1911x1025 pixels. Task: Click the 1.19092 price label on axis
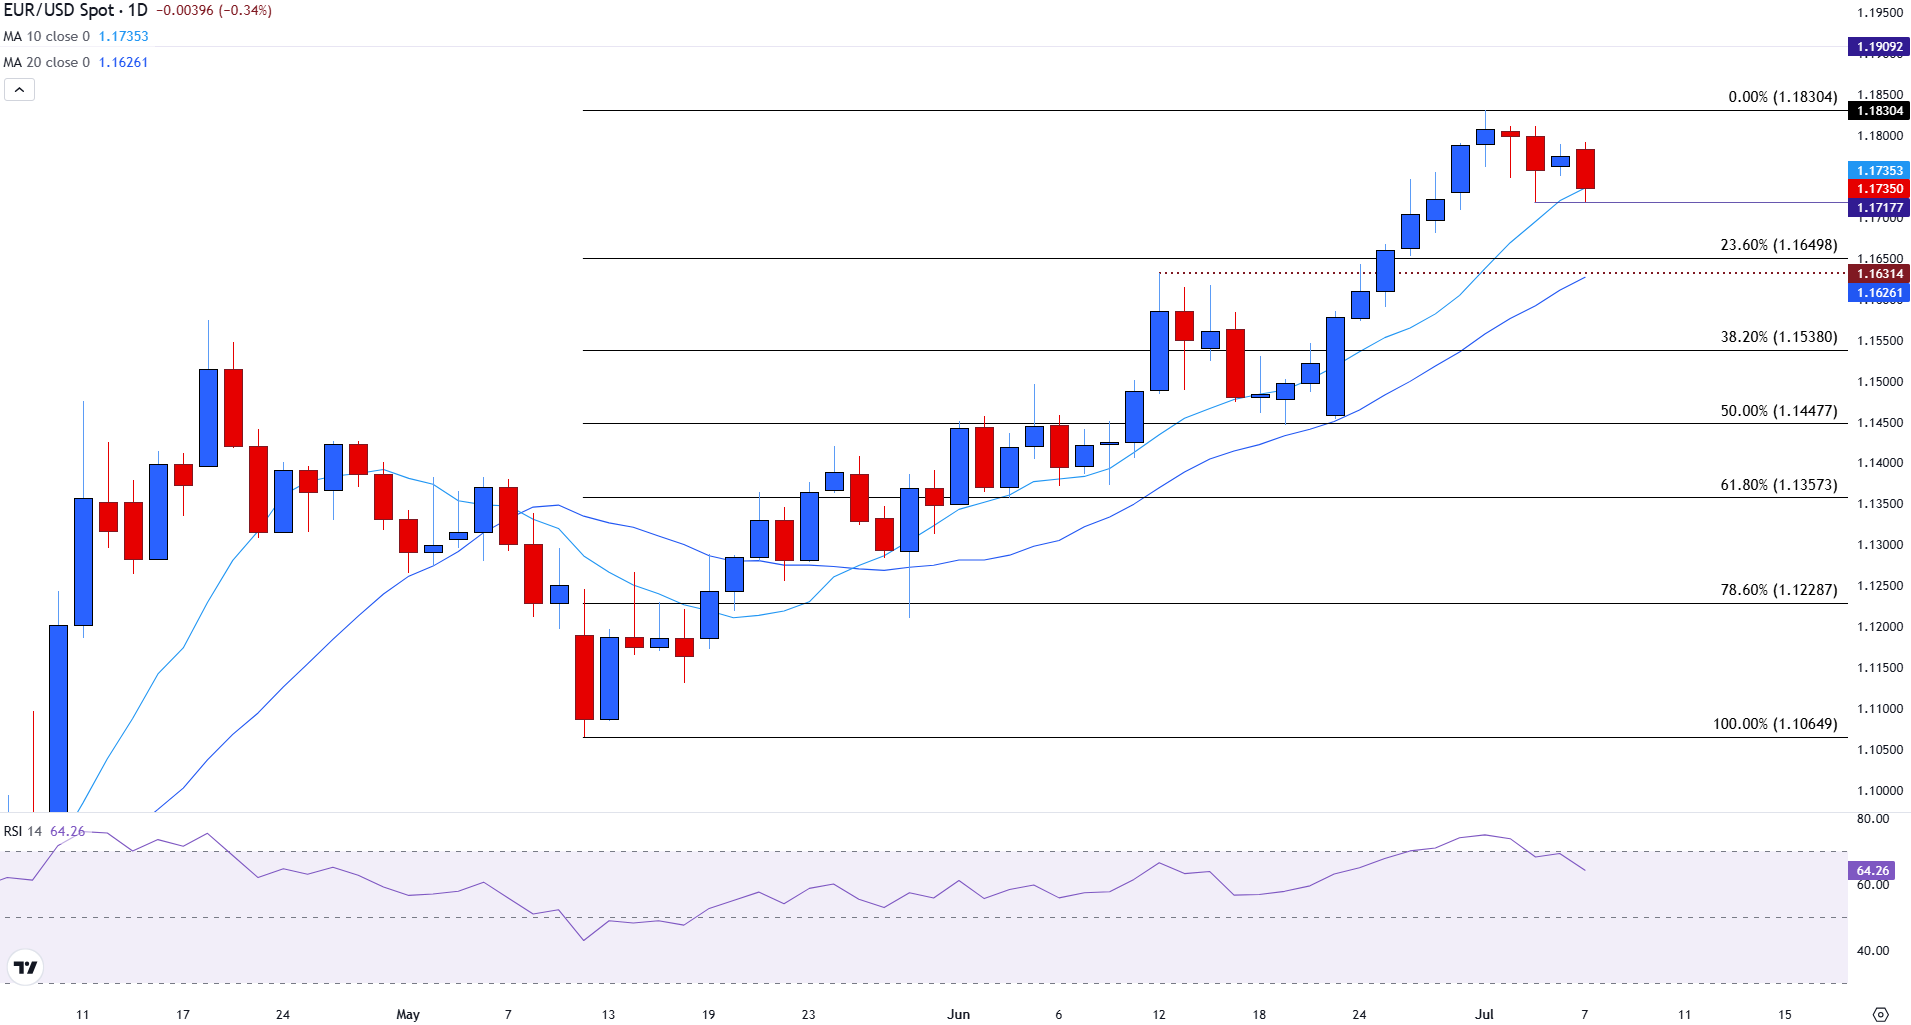point(1879,47)
